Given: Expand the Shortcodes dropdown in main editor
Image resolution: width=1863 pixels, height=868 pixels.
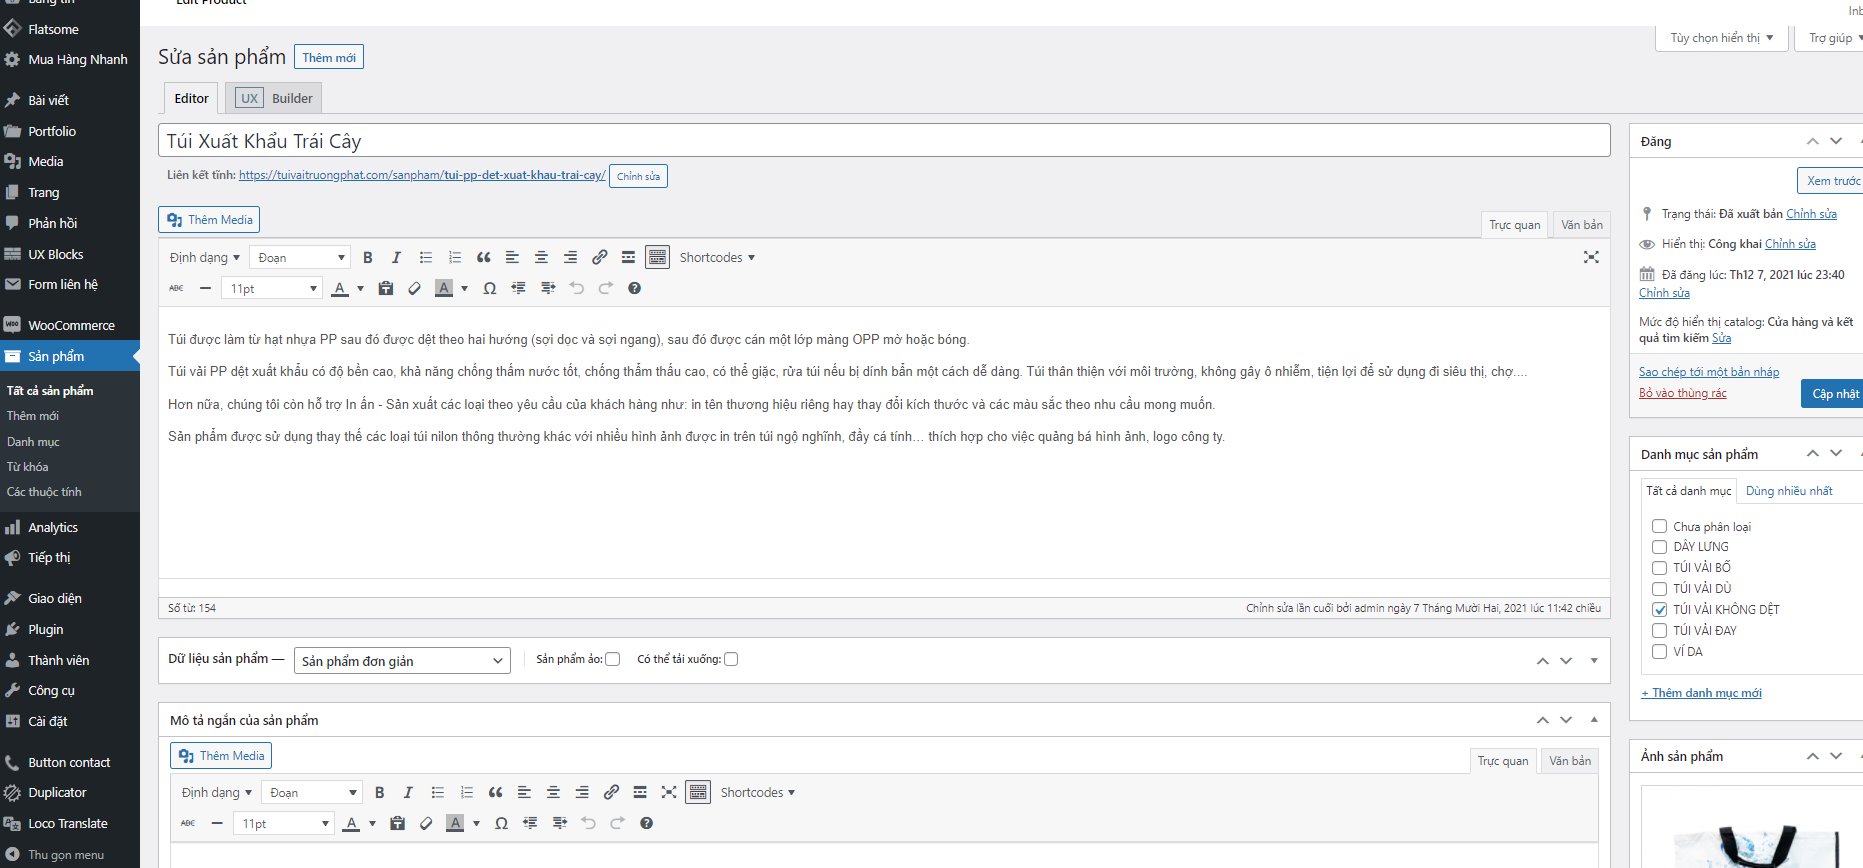Looking at the screenshot, I should tap(717, 258).
